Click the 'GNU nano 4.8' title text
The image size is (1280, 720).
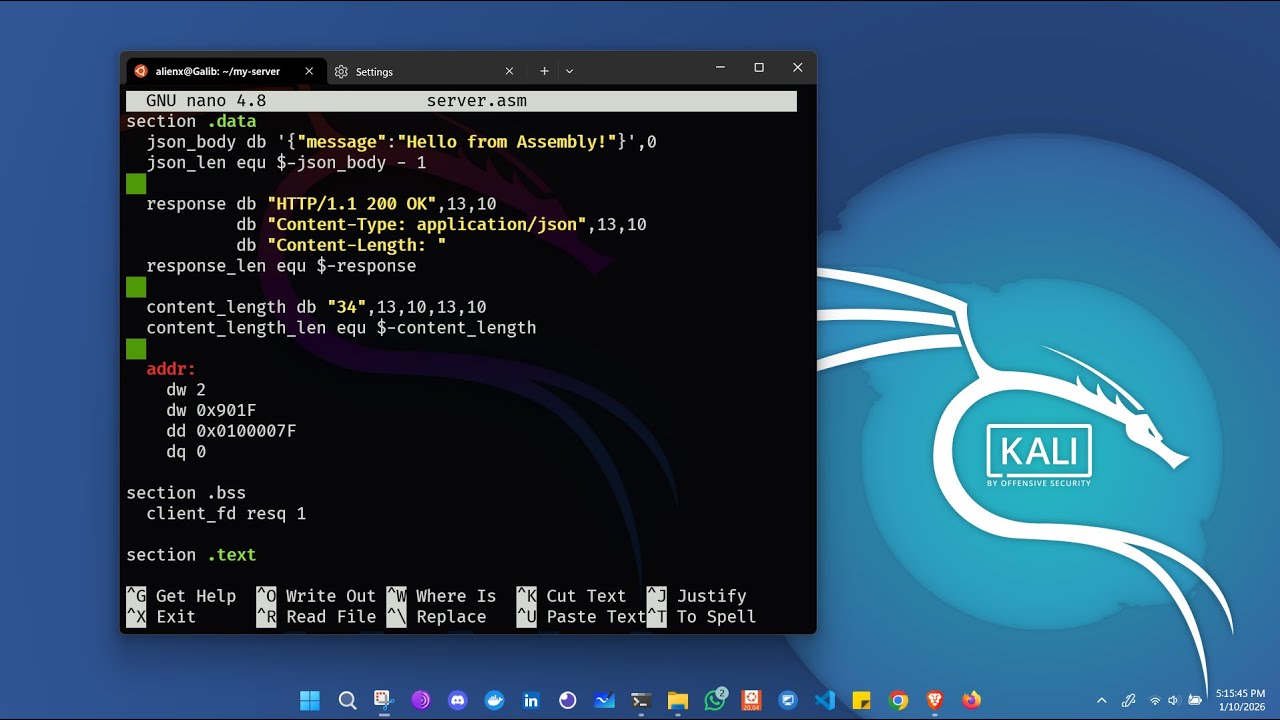(x=206, y=101)
